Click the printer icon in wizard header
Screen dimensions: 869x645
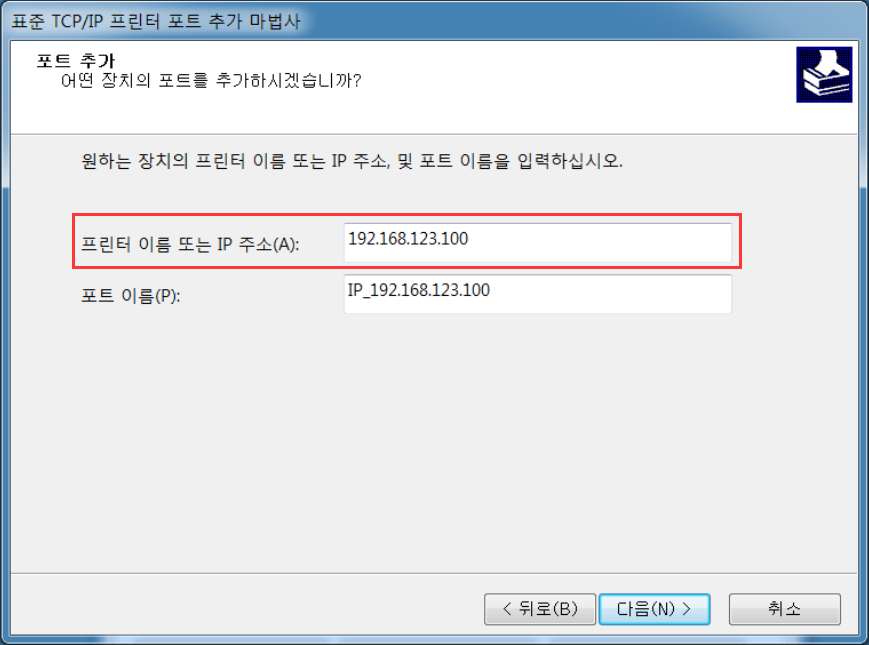point(824,75)
